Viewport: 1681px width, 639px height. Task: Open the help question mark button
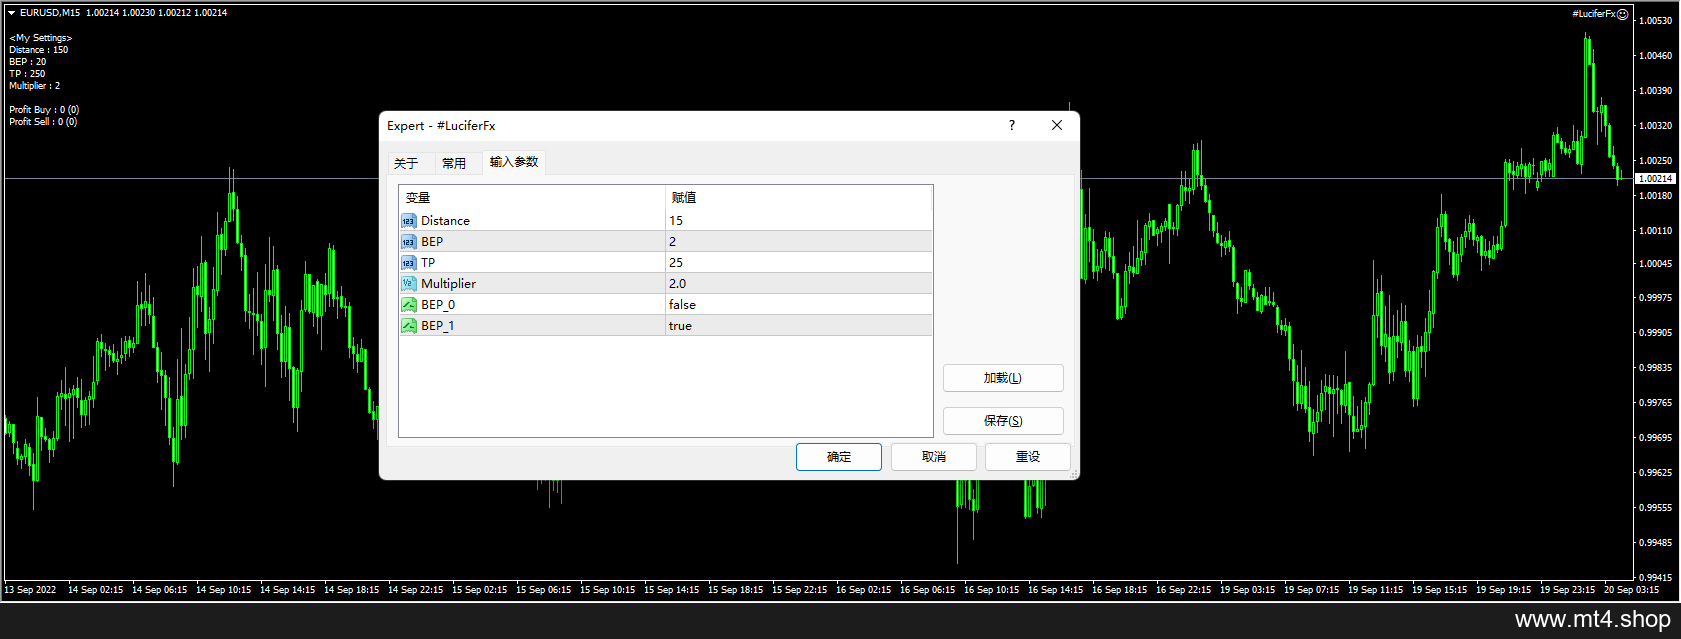tap(1012, 125)
